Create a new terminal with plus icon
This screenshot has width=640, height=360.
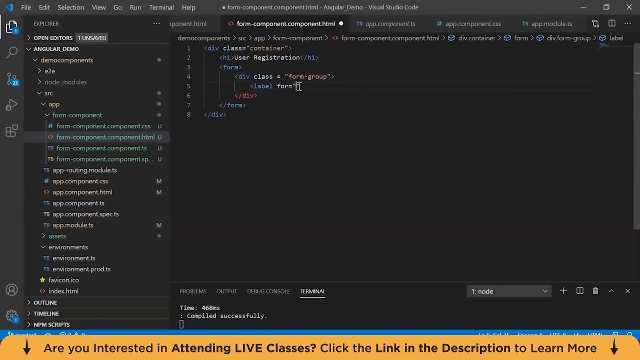coord(563,291)
